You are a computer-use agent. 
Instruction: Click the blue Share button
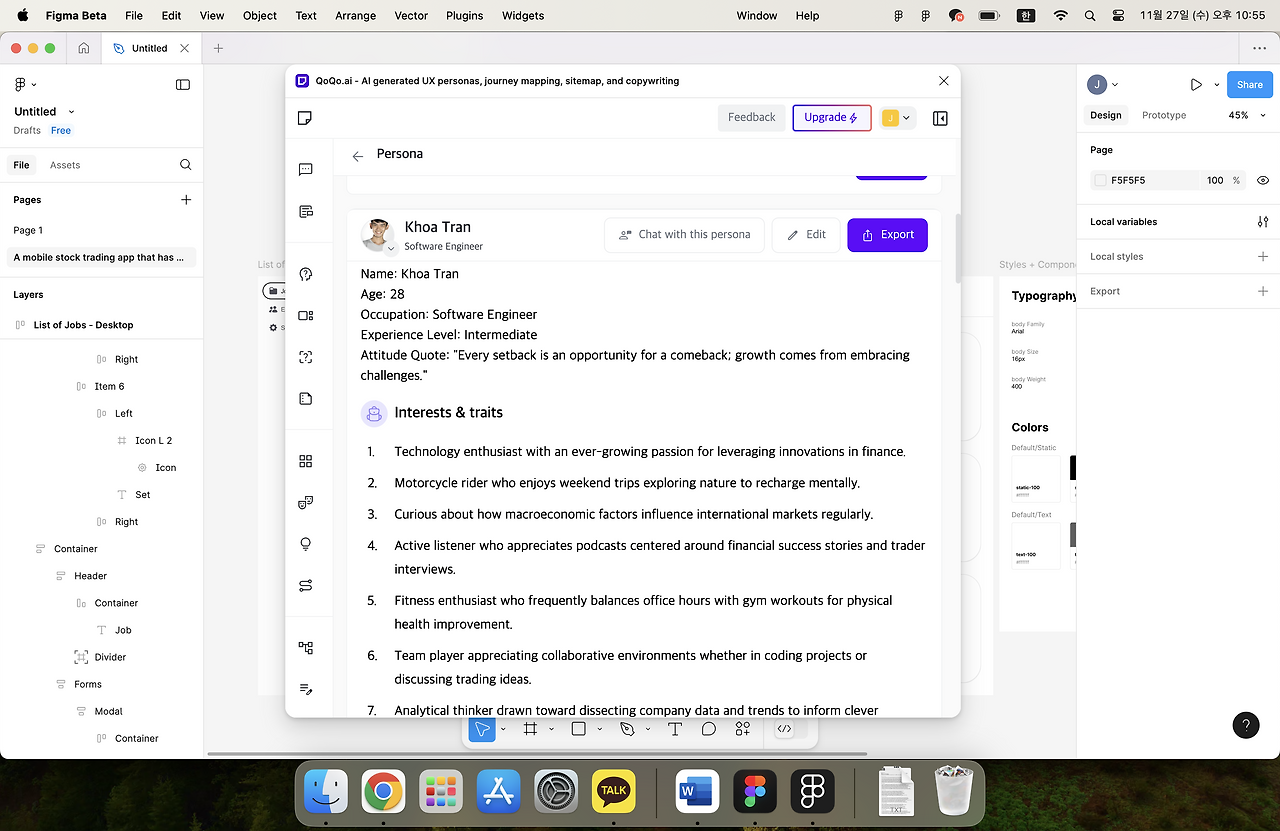coord(1250,85)
